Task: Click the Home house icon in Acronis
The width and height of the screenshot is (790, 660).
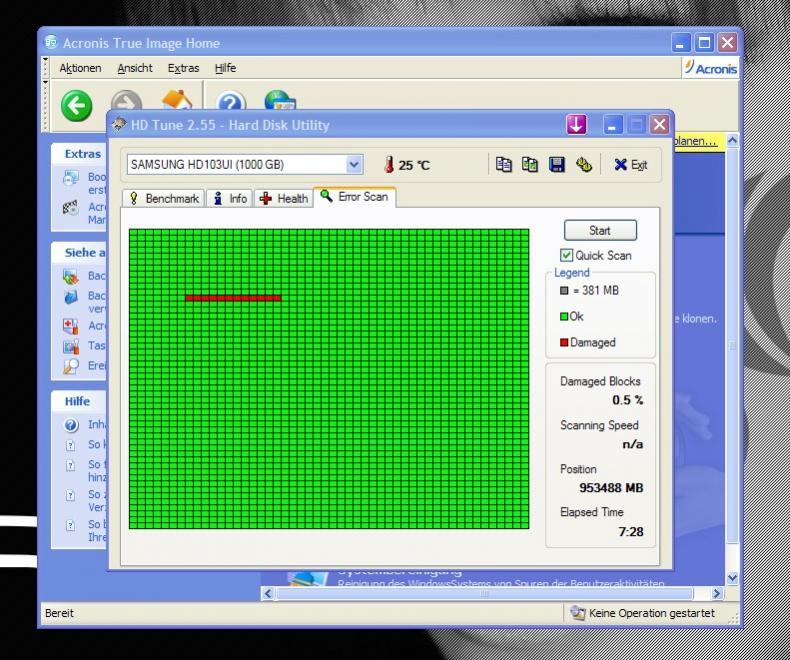Action: point(177,100)
